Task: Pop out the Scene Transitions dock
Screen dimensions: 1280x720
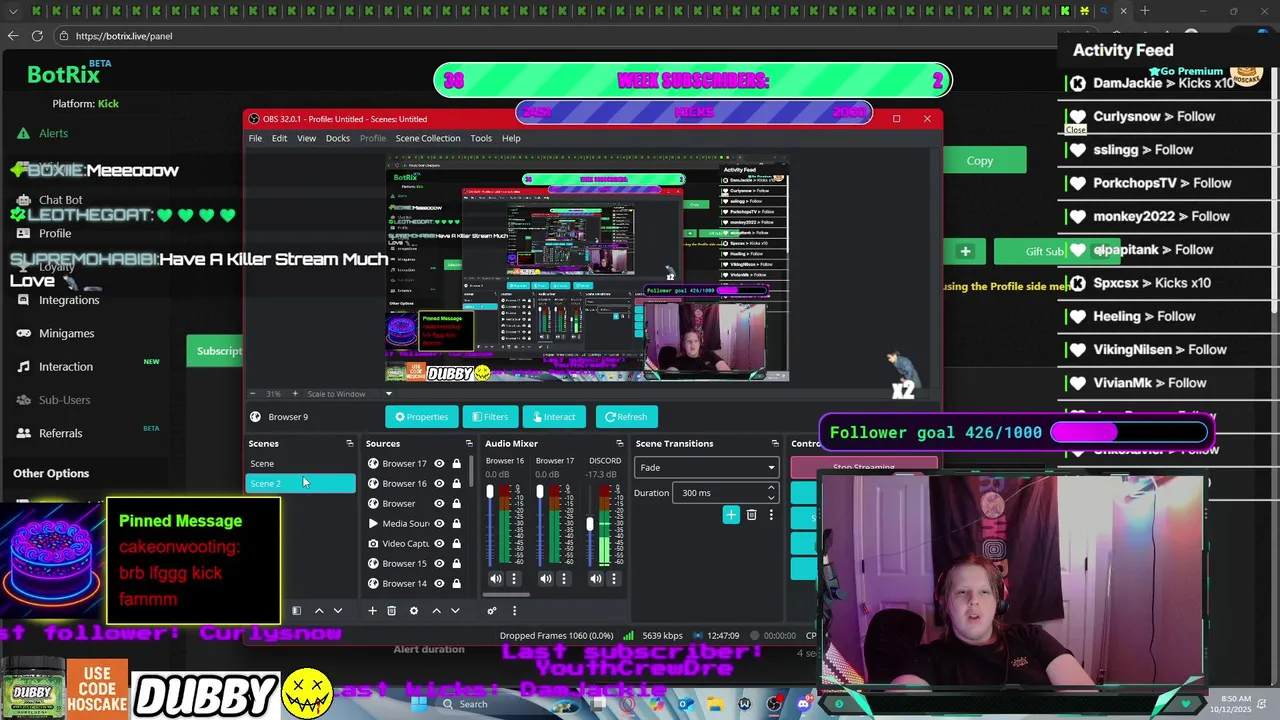Action: [775, 444]
